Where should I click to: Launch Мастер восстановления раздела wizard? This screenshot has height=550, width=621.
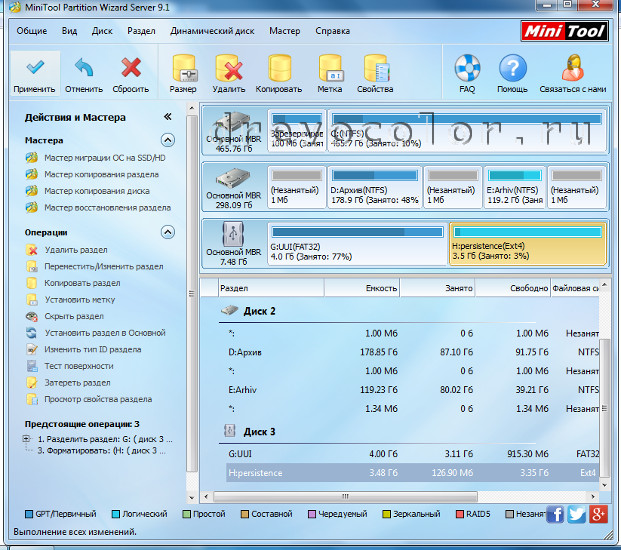(x=98, y=207)
